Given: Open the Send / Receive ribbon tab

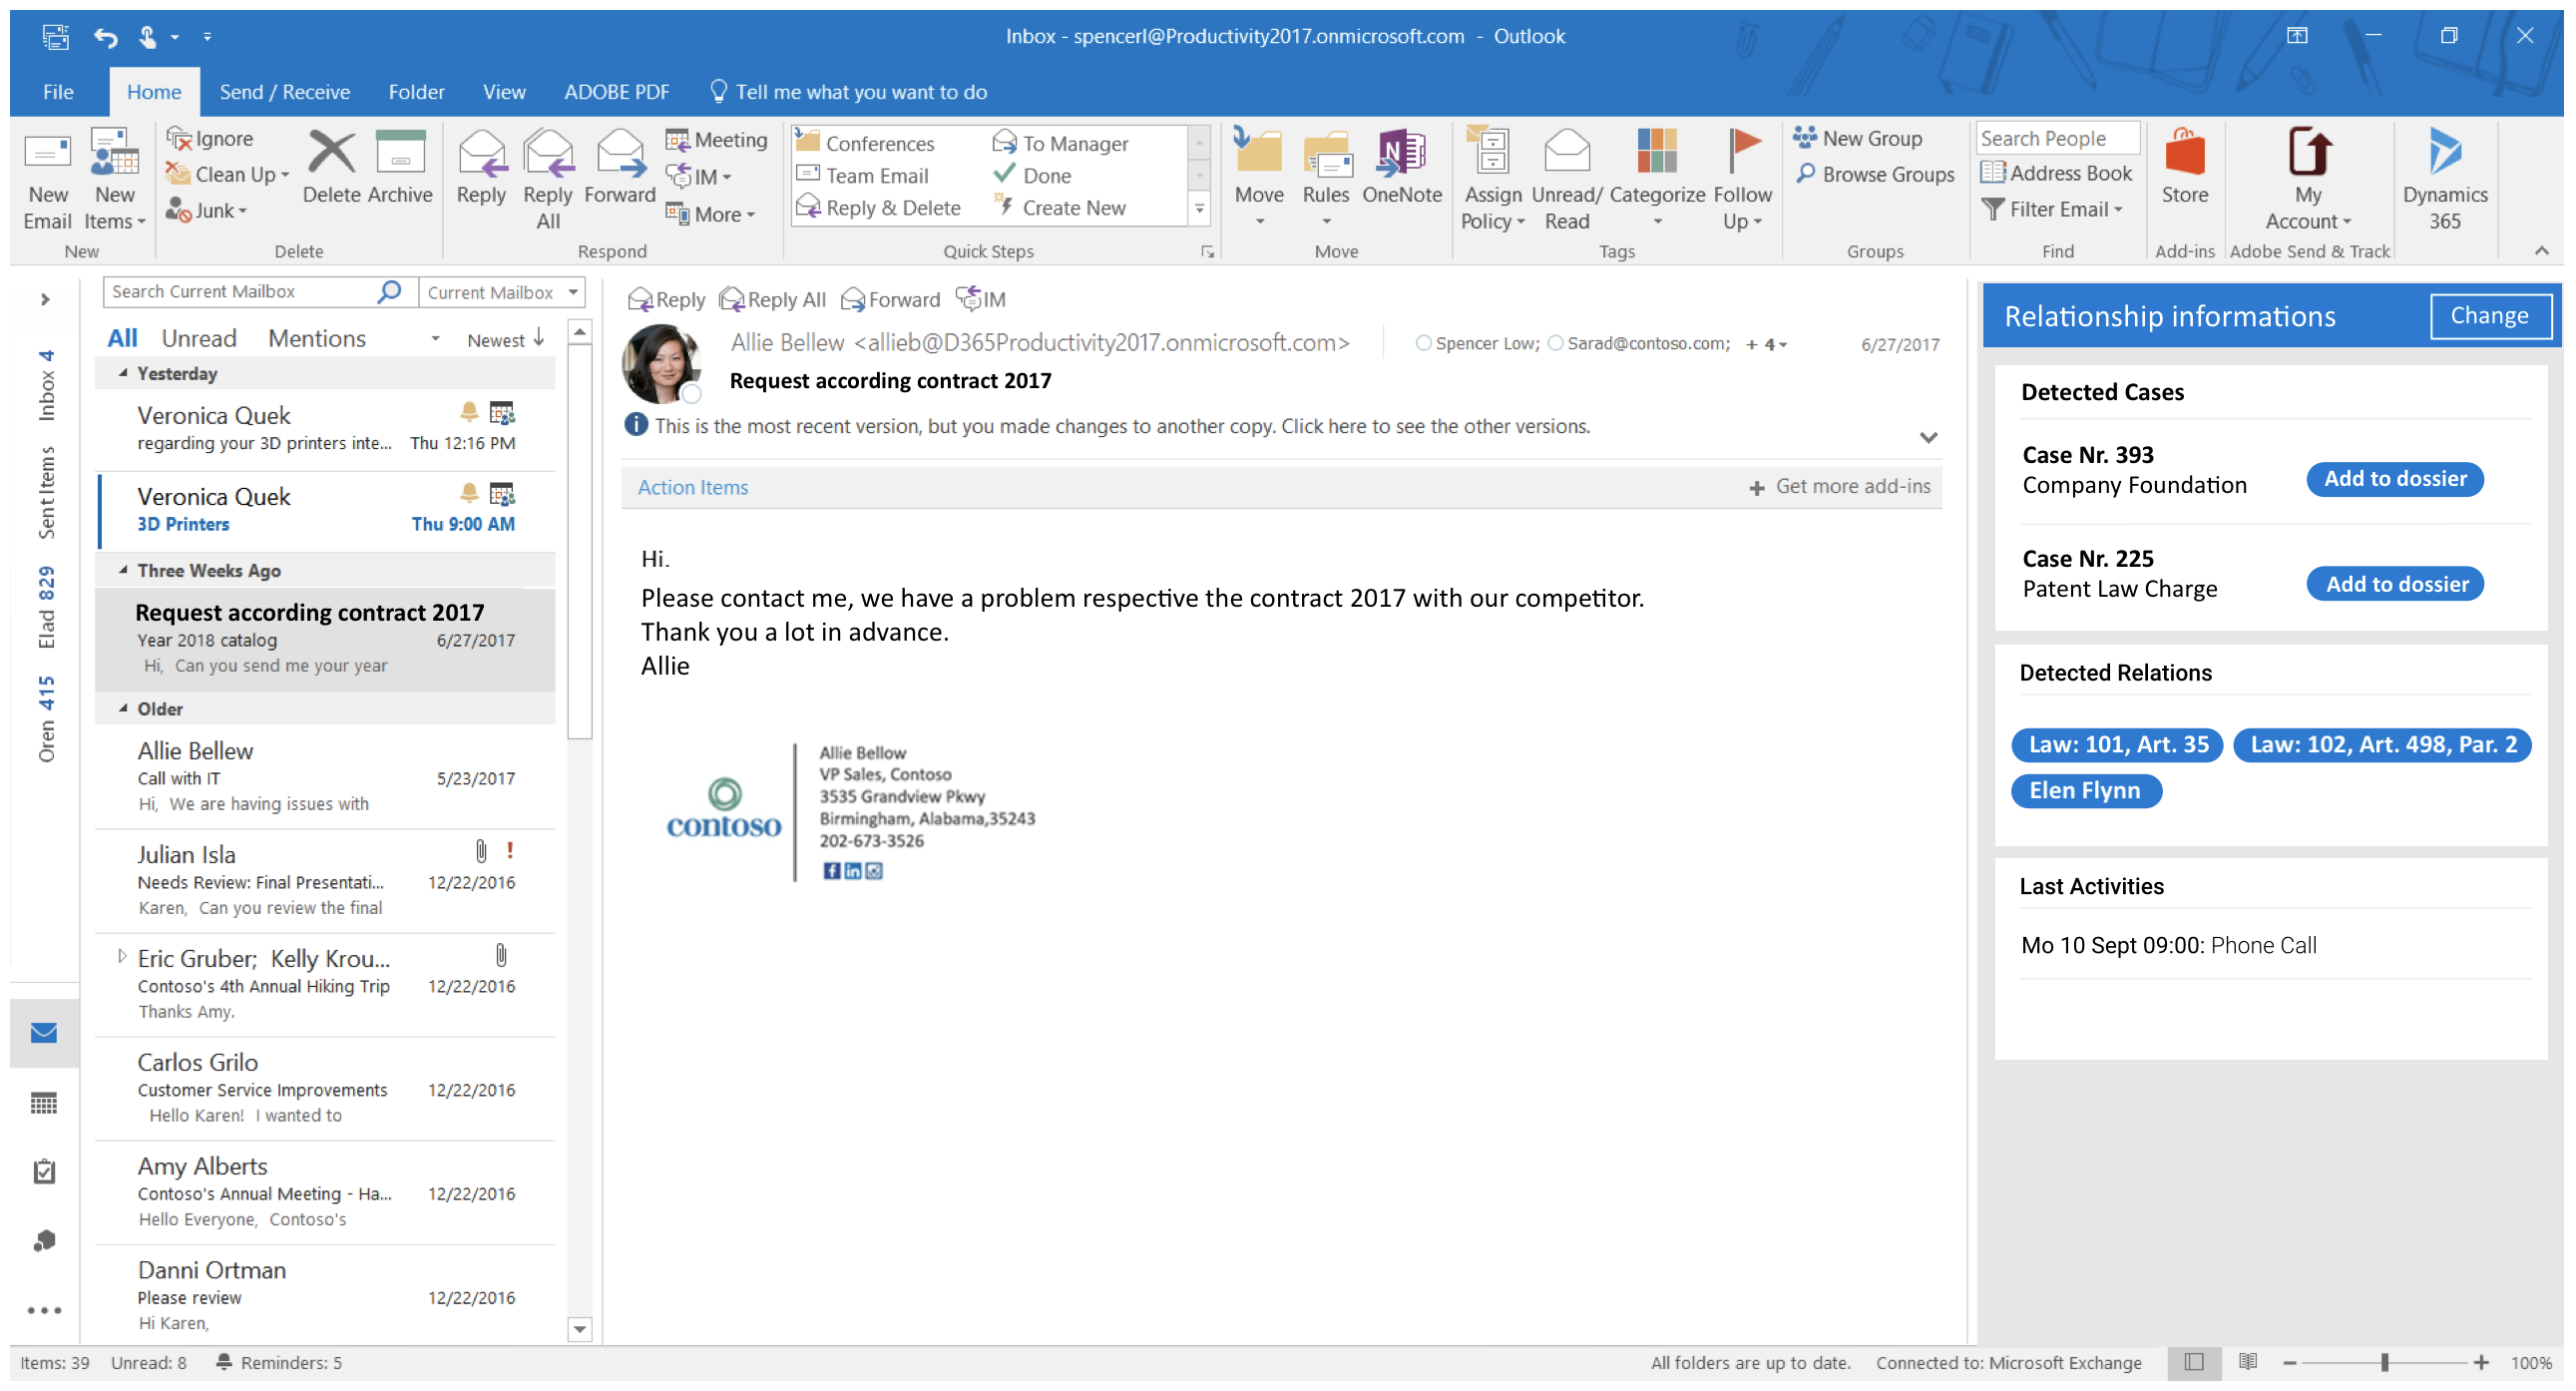Looking at the screenshot, I should click(x=284, y=92).
